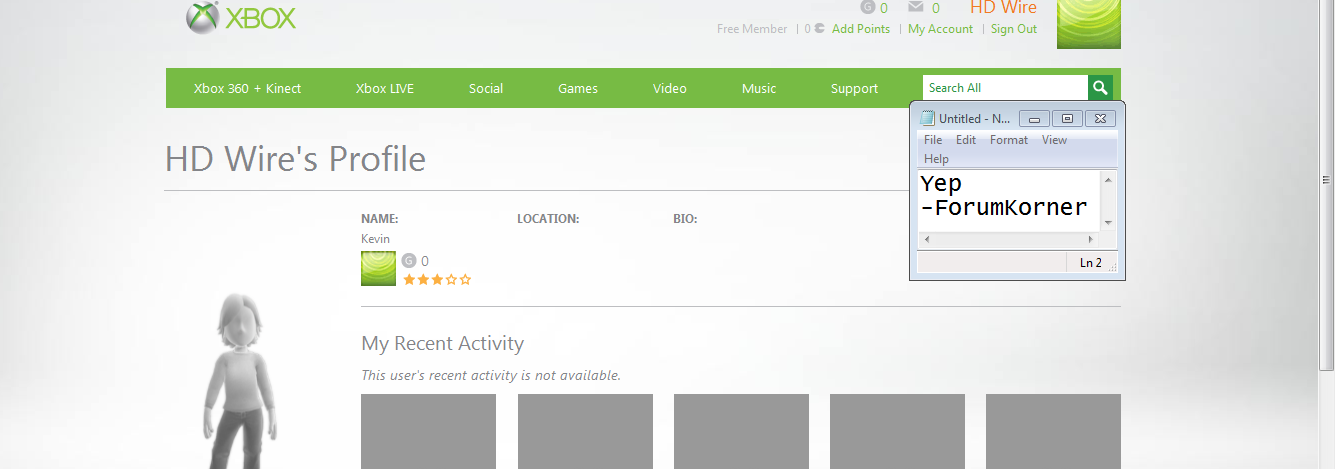
Task: Click the Gamerscore G icon beside profile gamerpic
Action: (408, 261)
